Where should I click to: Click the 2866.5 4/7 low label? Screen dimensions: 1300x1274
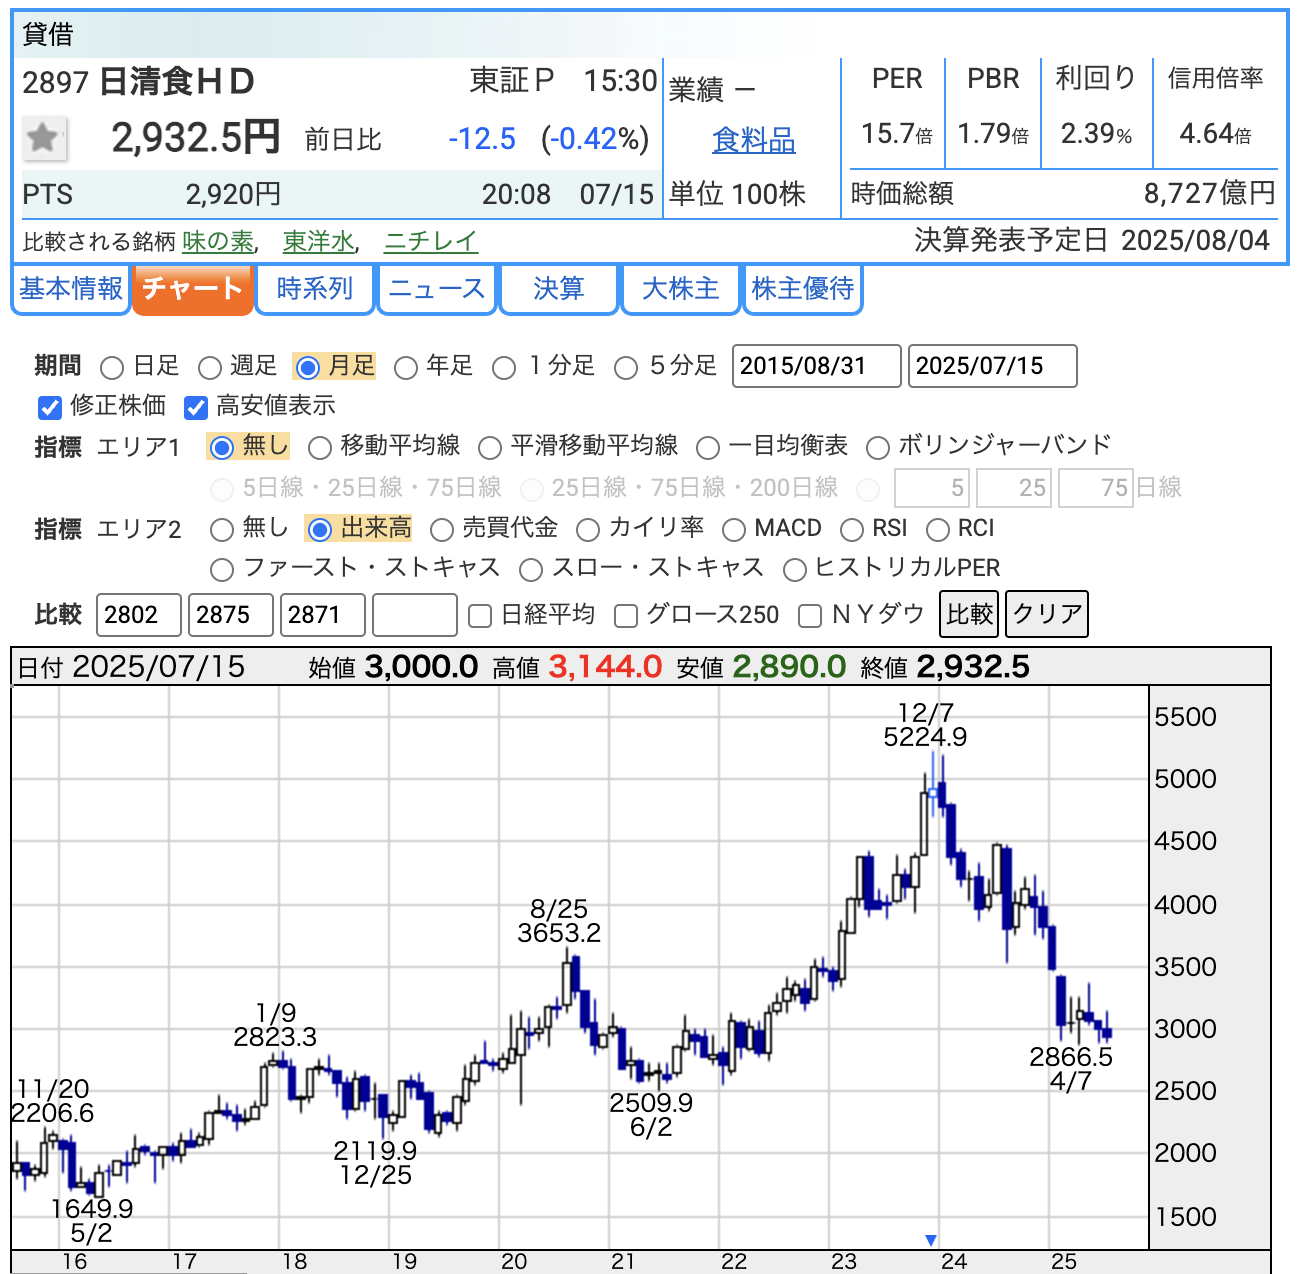pyautogui.click(x=1071, y=1069)
